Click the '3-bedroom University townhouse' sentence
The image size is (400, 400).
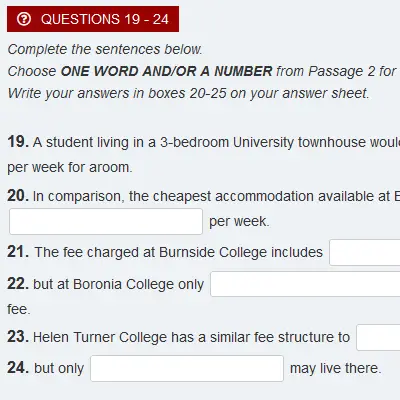(x=216, y=142)
